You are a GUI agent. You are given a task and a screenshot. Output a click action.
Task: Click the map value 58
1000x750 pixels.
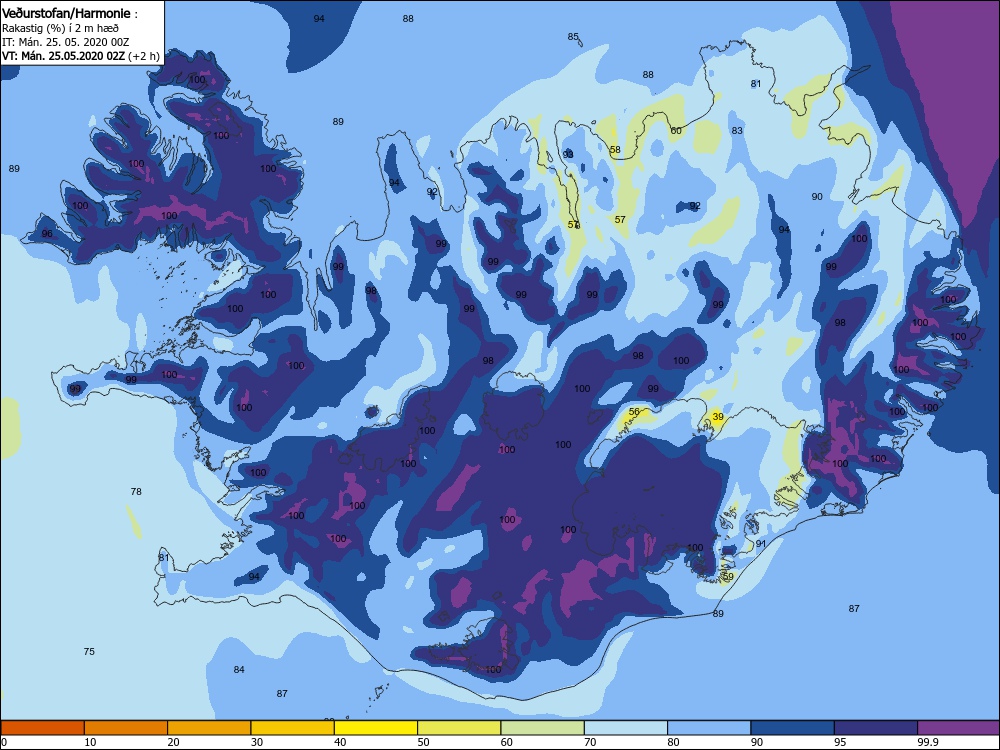tap(615, 150)
